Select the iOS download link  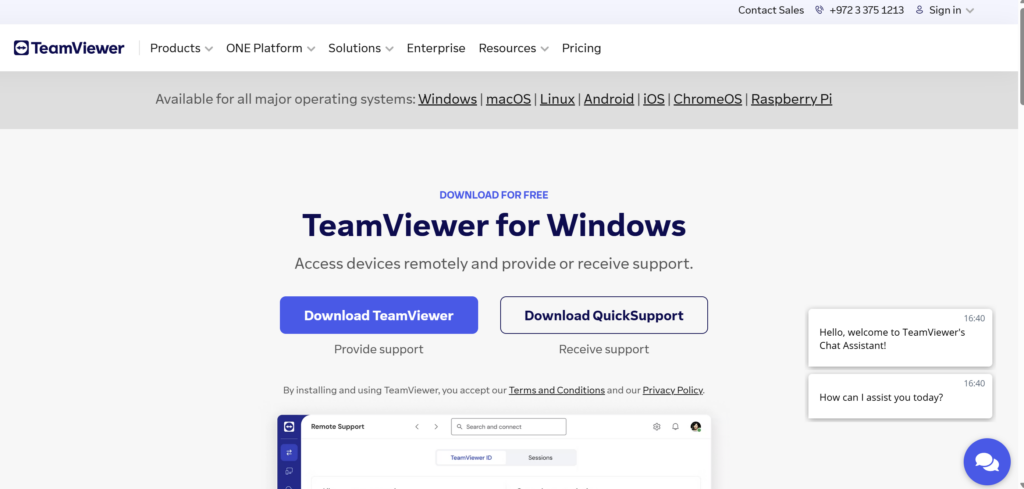point(654,99)
